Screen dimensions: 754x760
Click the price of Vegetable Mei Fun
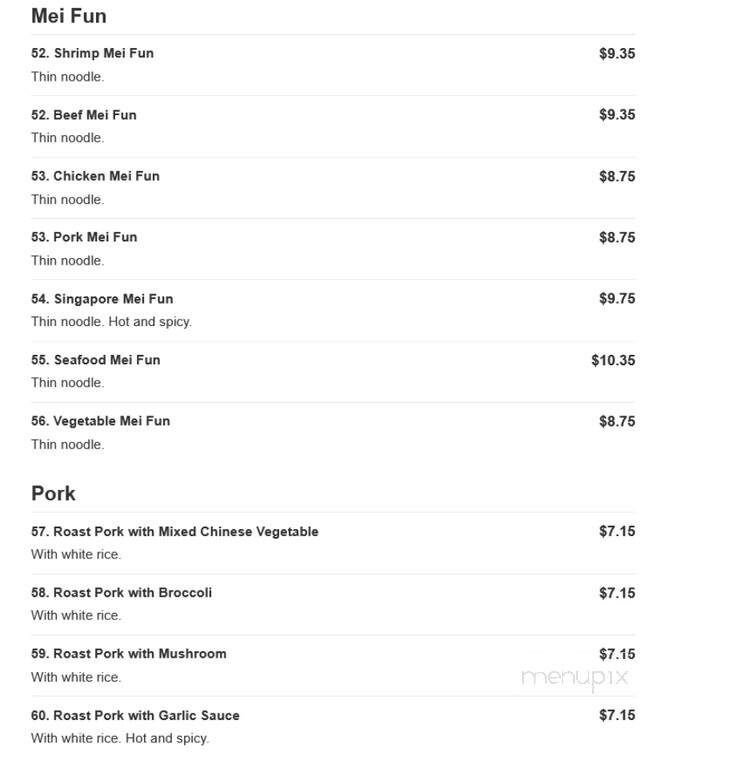point(617,421)
